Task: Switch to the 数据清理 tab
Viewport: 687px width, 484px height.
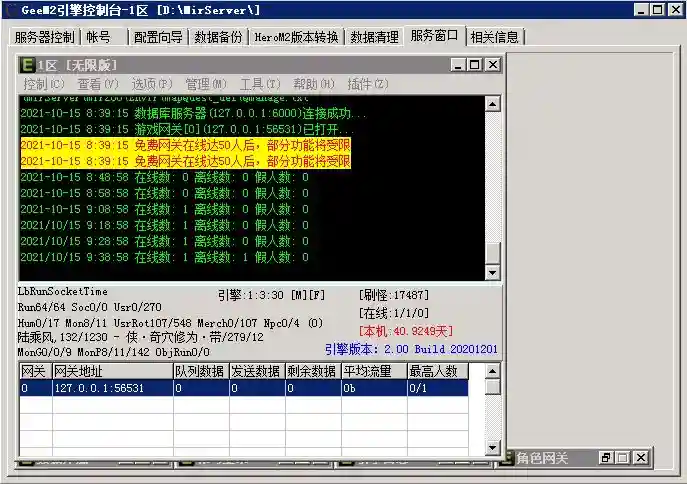Action: [x=374, y=37]
